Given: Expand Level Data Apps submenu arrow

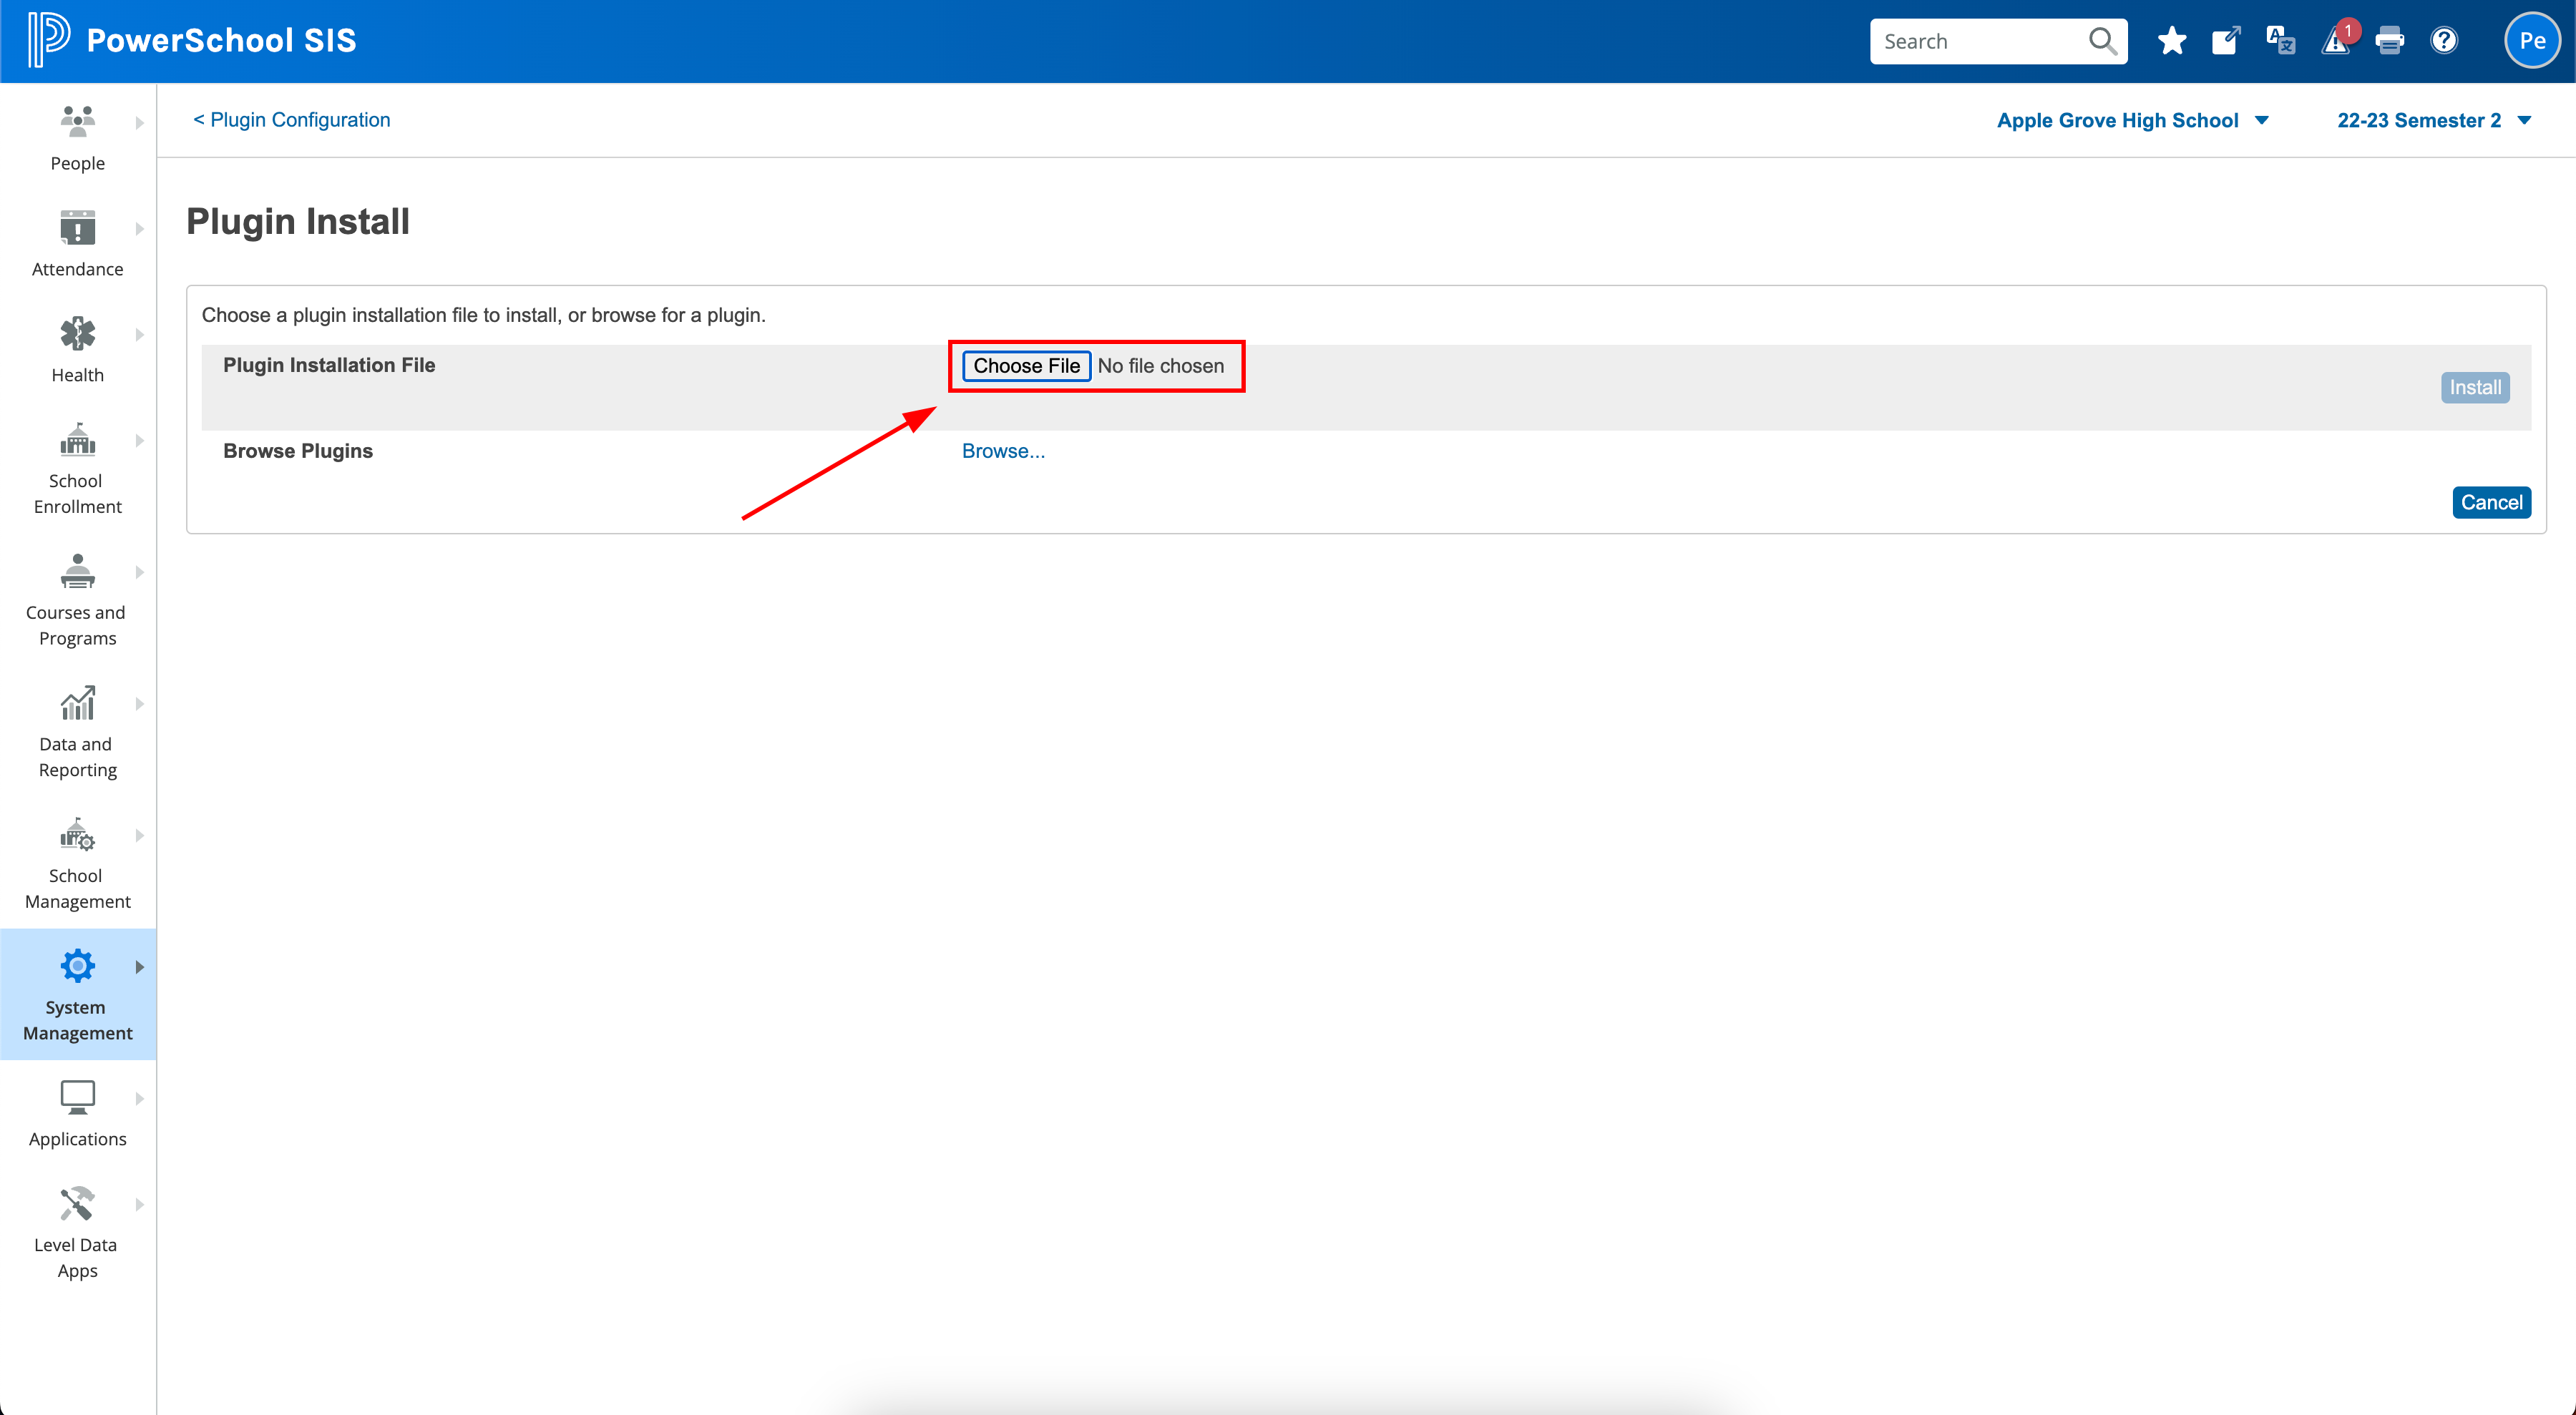Looking at the screenshot, I should tap(140, 1205).
